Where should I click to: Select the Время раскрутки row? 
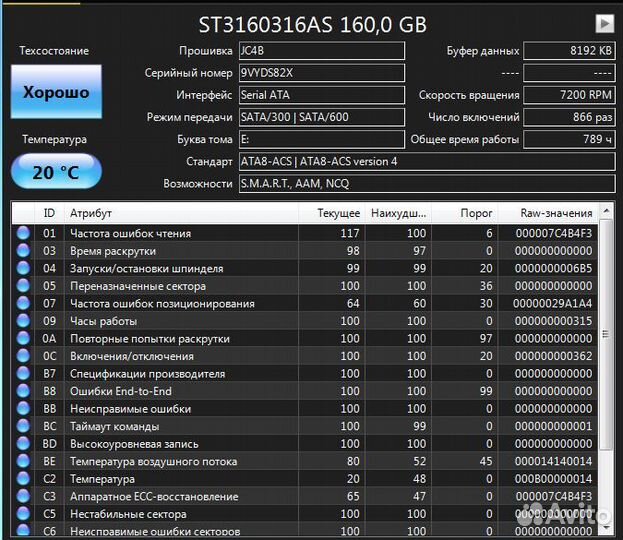click(x=305, y=251)
